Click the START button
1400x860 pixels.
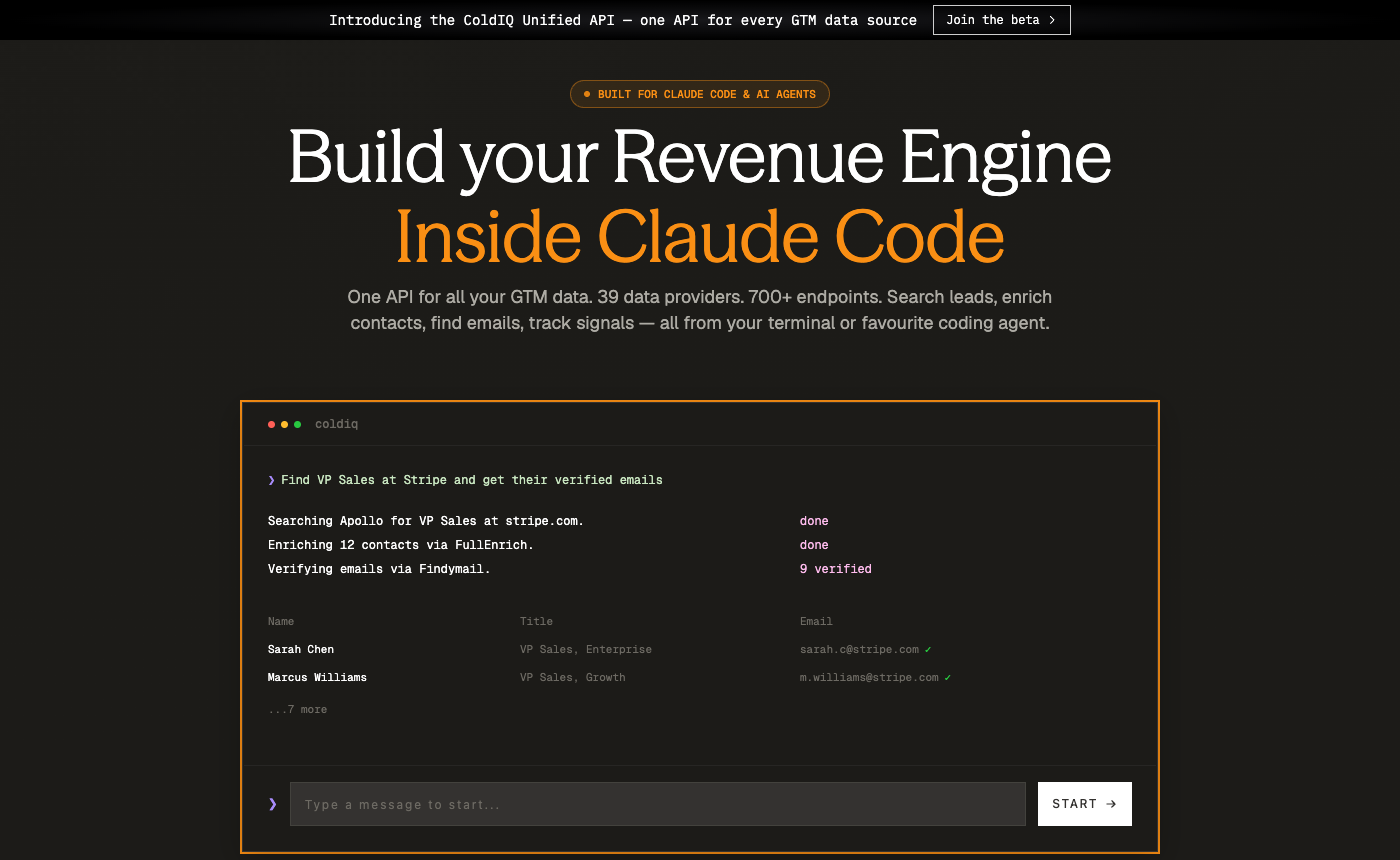click(x=1085, y=804)
